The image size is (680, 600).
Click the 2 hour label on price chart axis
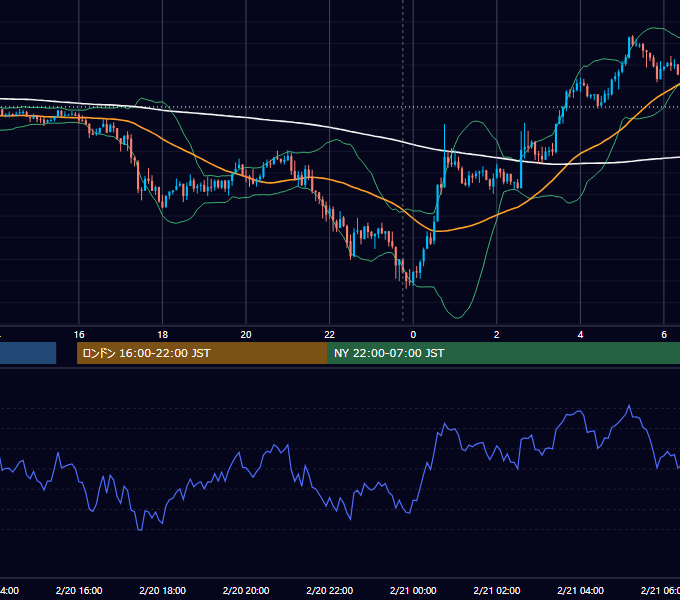(497, 335)
